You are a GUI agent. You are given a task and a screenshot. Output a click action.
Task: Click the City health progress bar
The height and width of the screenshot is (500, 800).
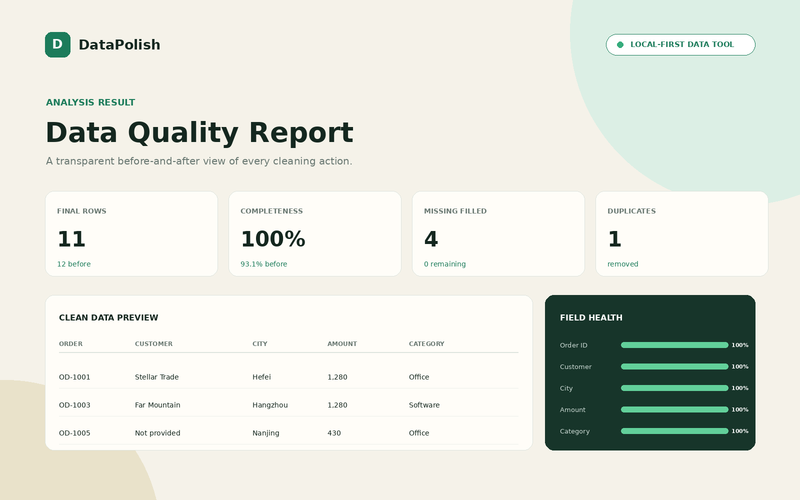coord(674,388)
